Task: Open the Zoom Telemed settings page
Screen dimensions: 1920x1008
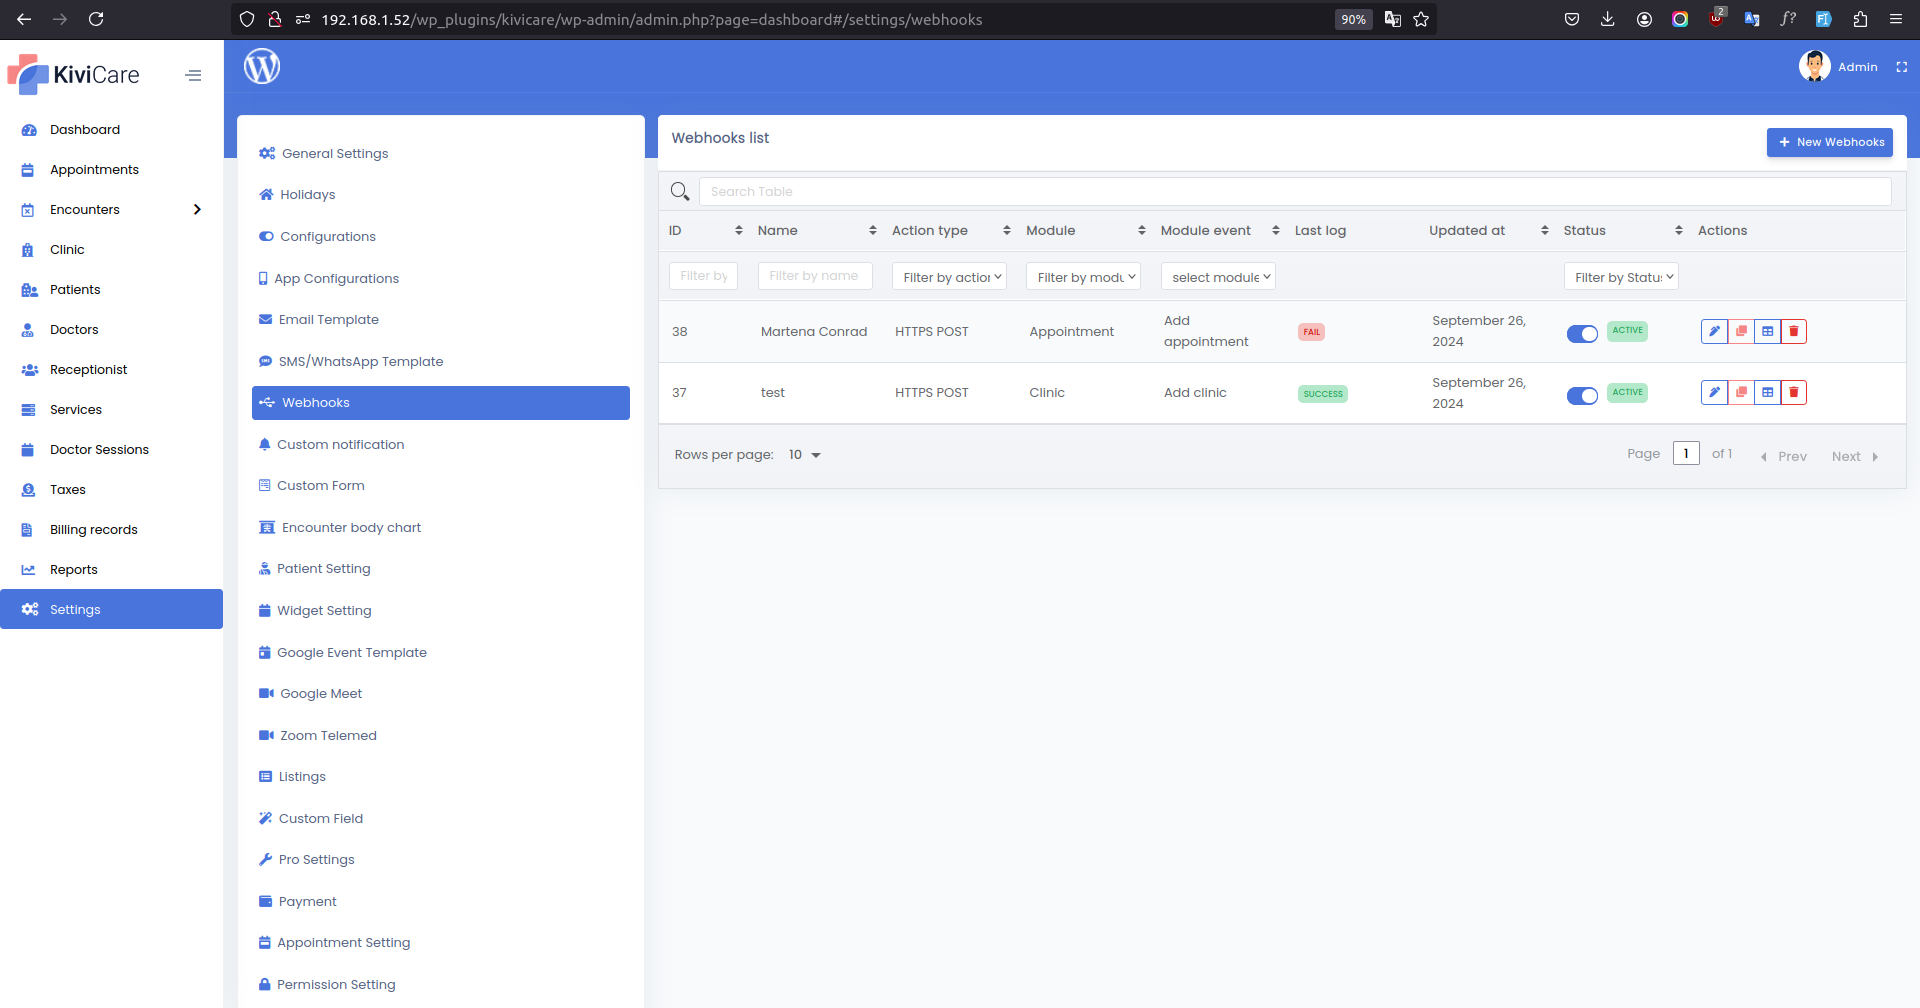Action: tap(328, 735)
